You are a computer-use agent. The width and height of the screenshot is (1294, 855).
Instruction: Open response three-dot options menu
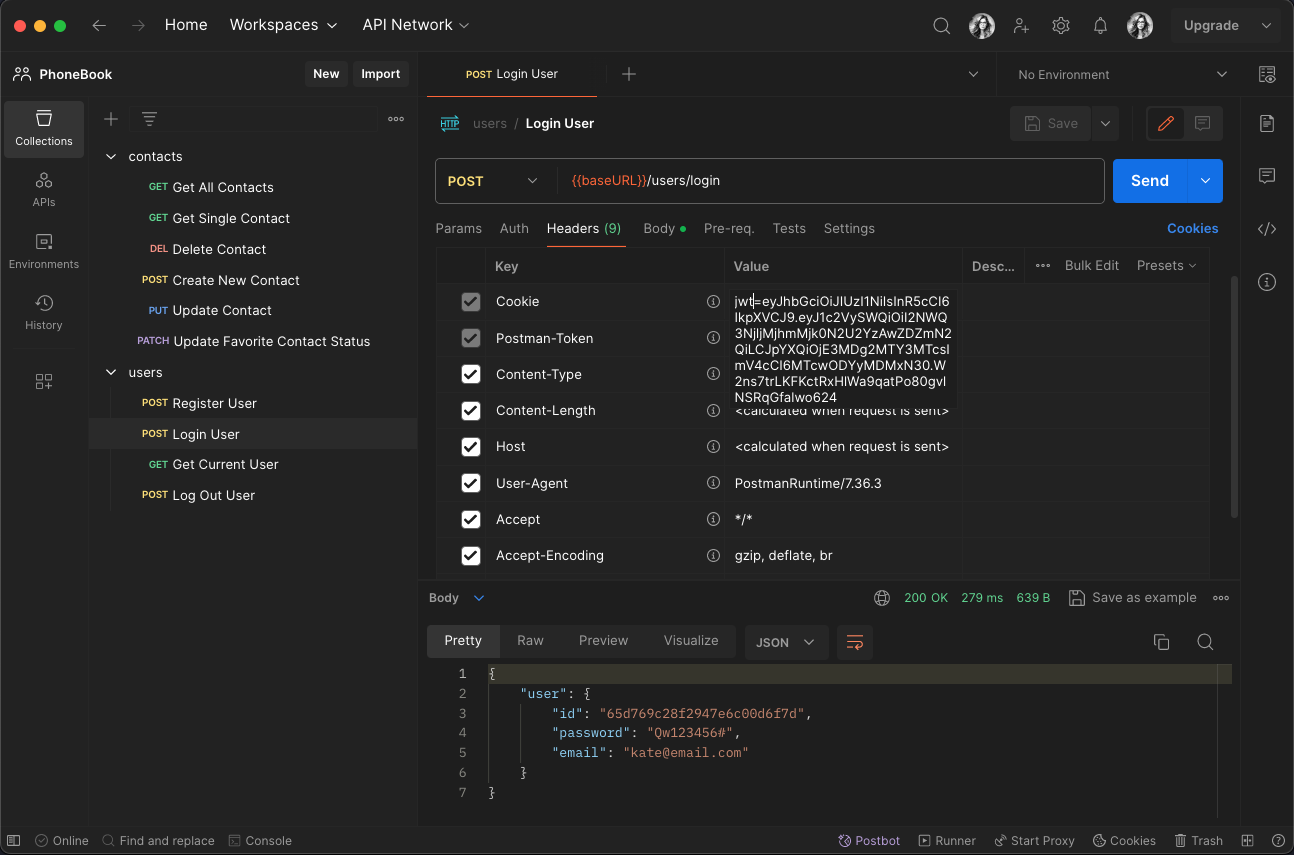[1220, 598]
